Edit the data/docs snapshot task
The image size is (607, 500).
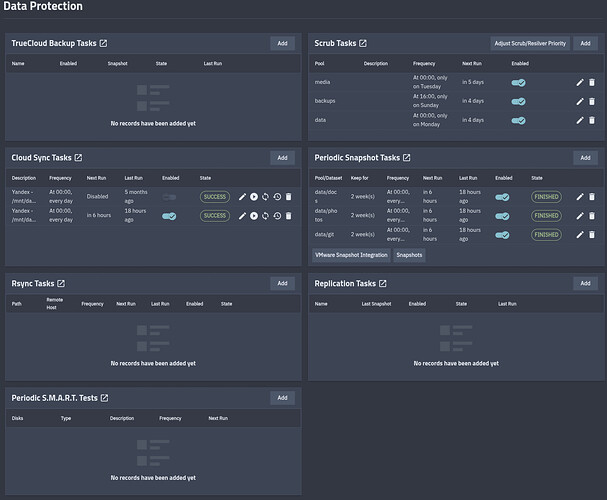pyautogui.click(x=580, y=197)
